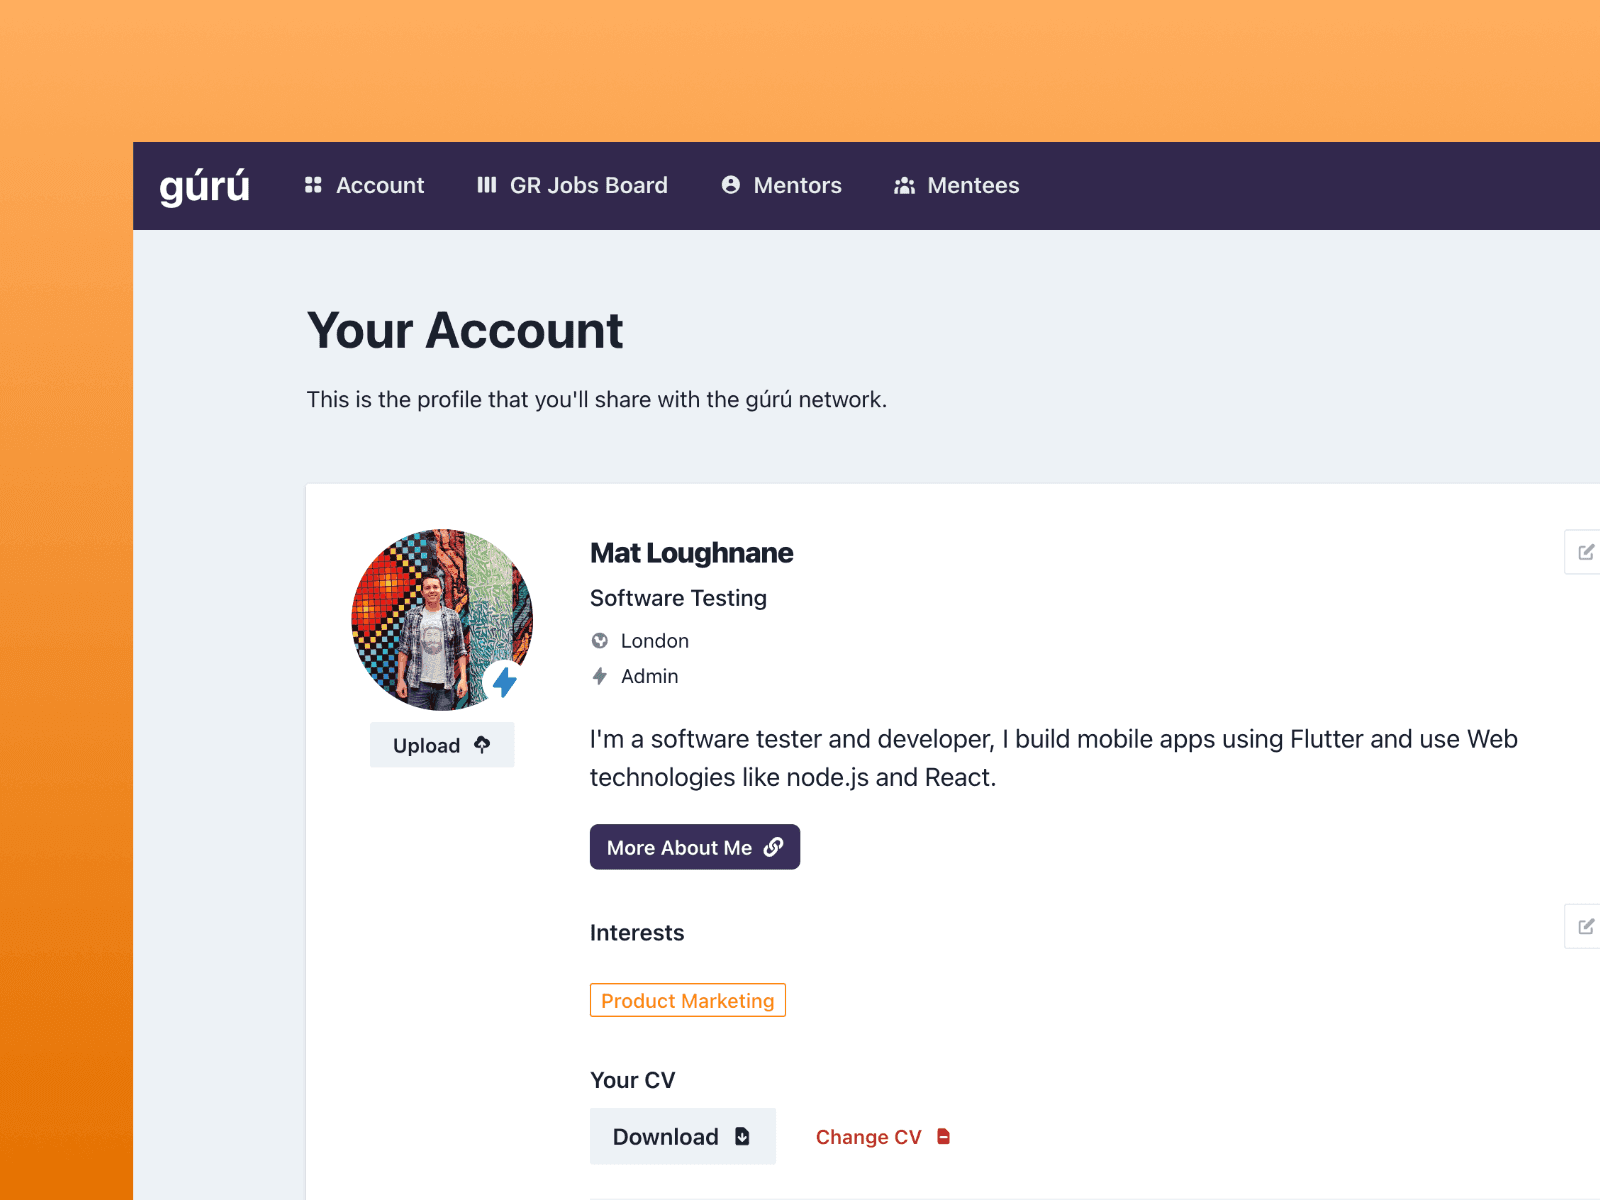Screen dimensions: 1600x1200
Task: Click the bolt icon beside Admin
Action: tap(600, 676)
